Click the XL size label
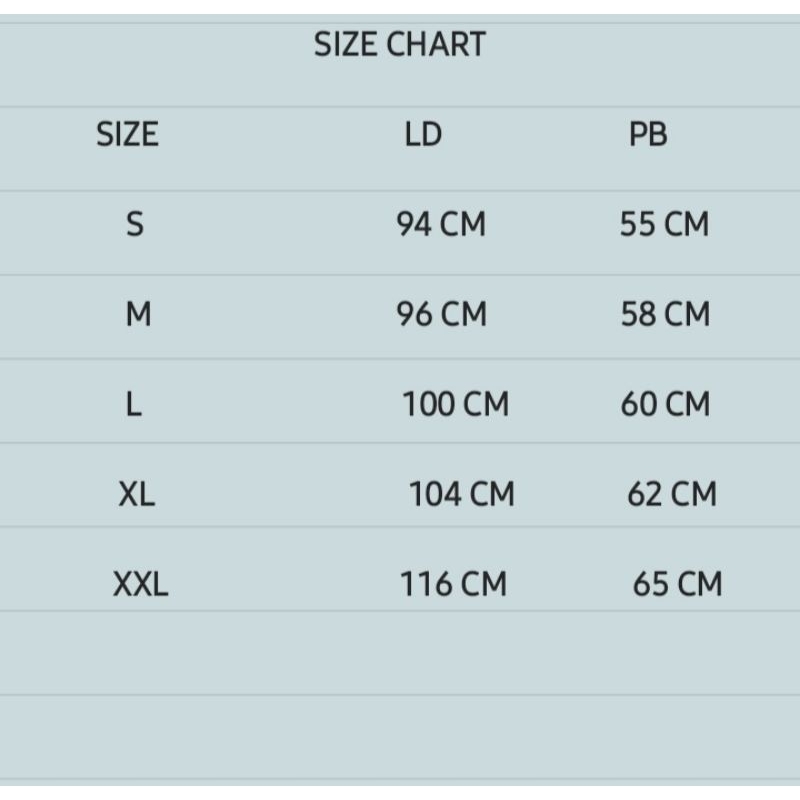This screenshot has width=800, height=800. (137, 494)
